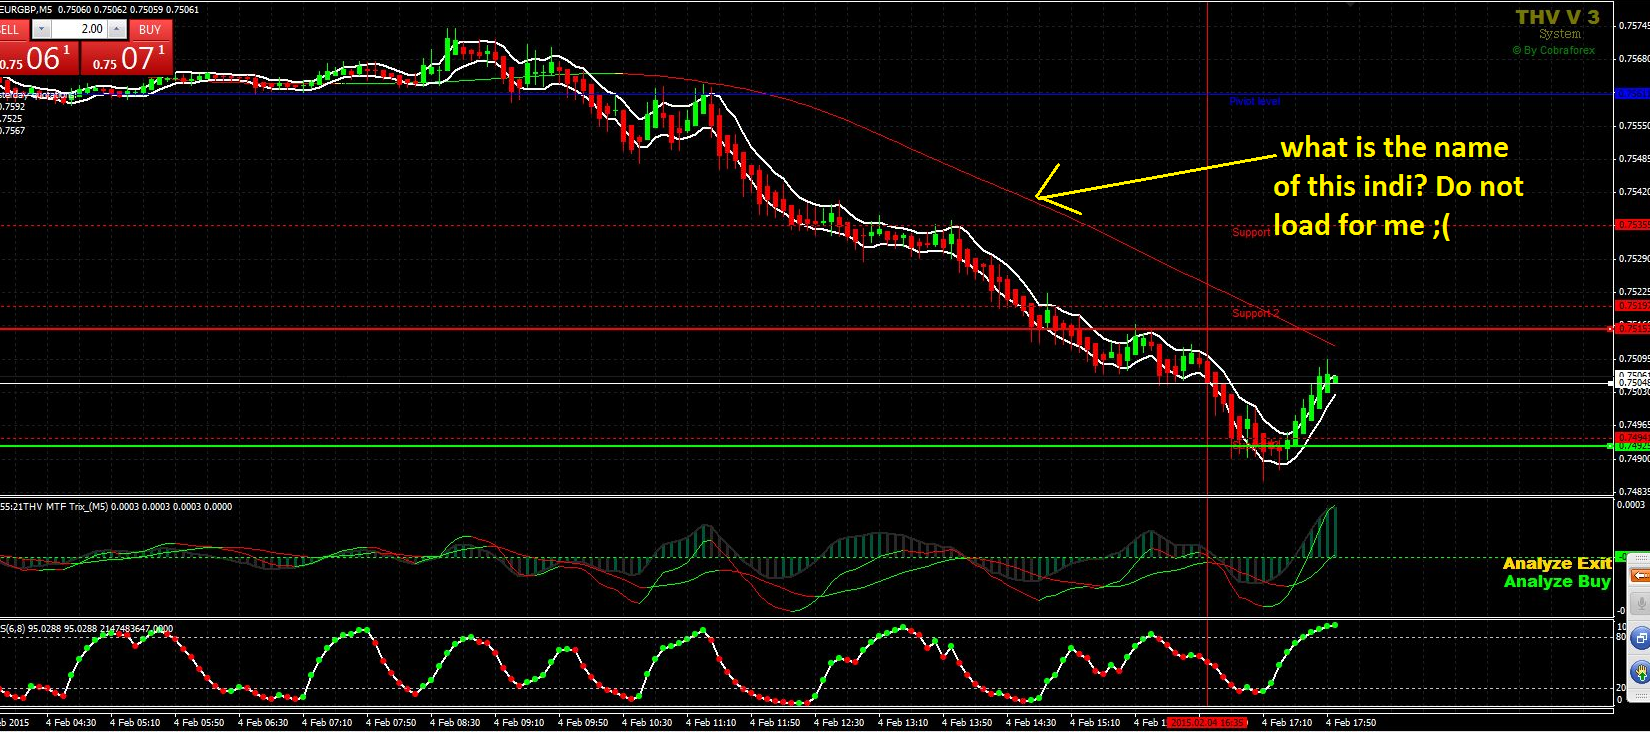Click the grayed microphone icon
The height and width of the screenshot is (732, 1650).
tap(1640, 604)
